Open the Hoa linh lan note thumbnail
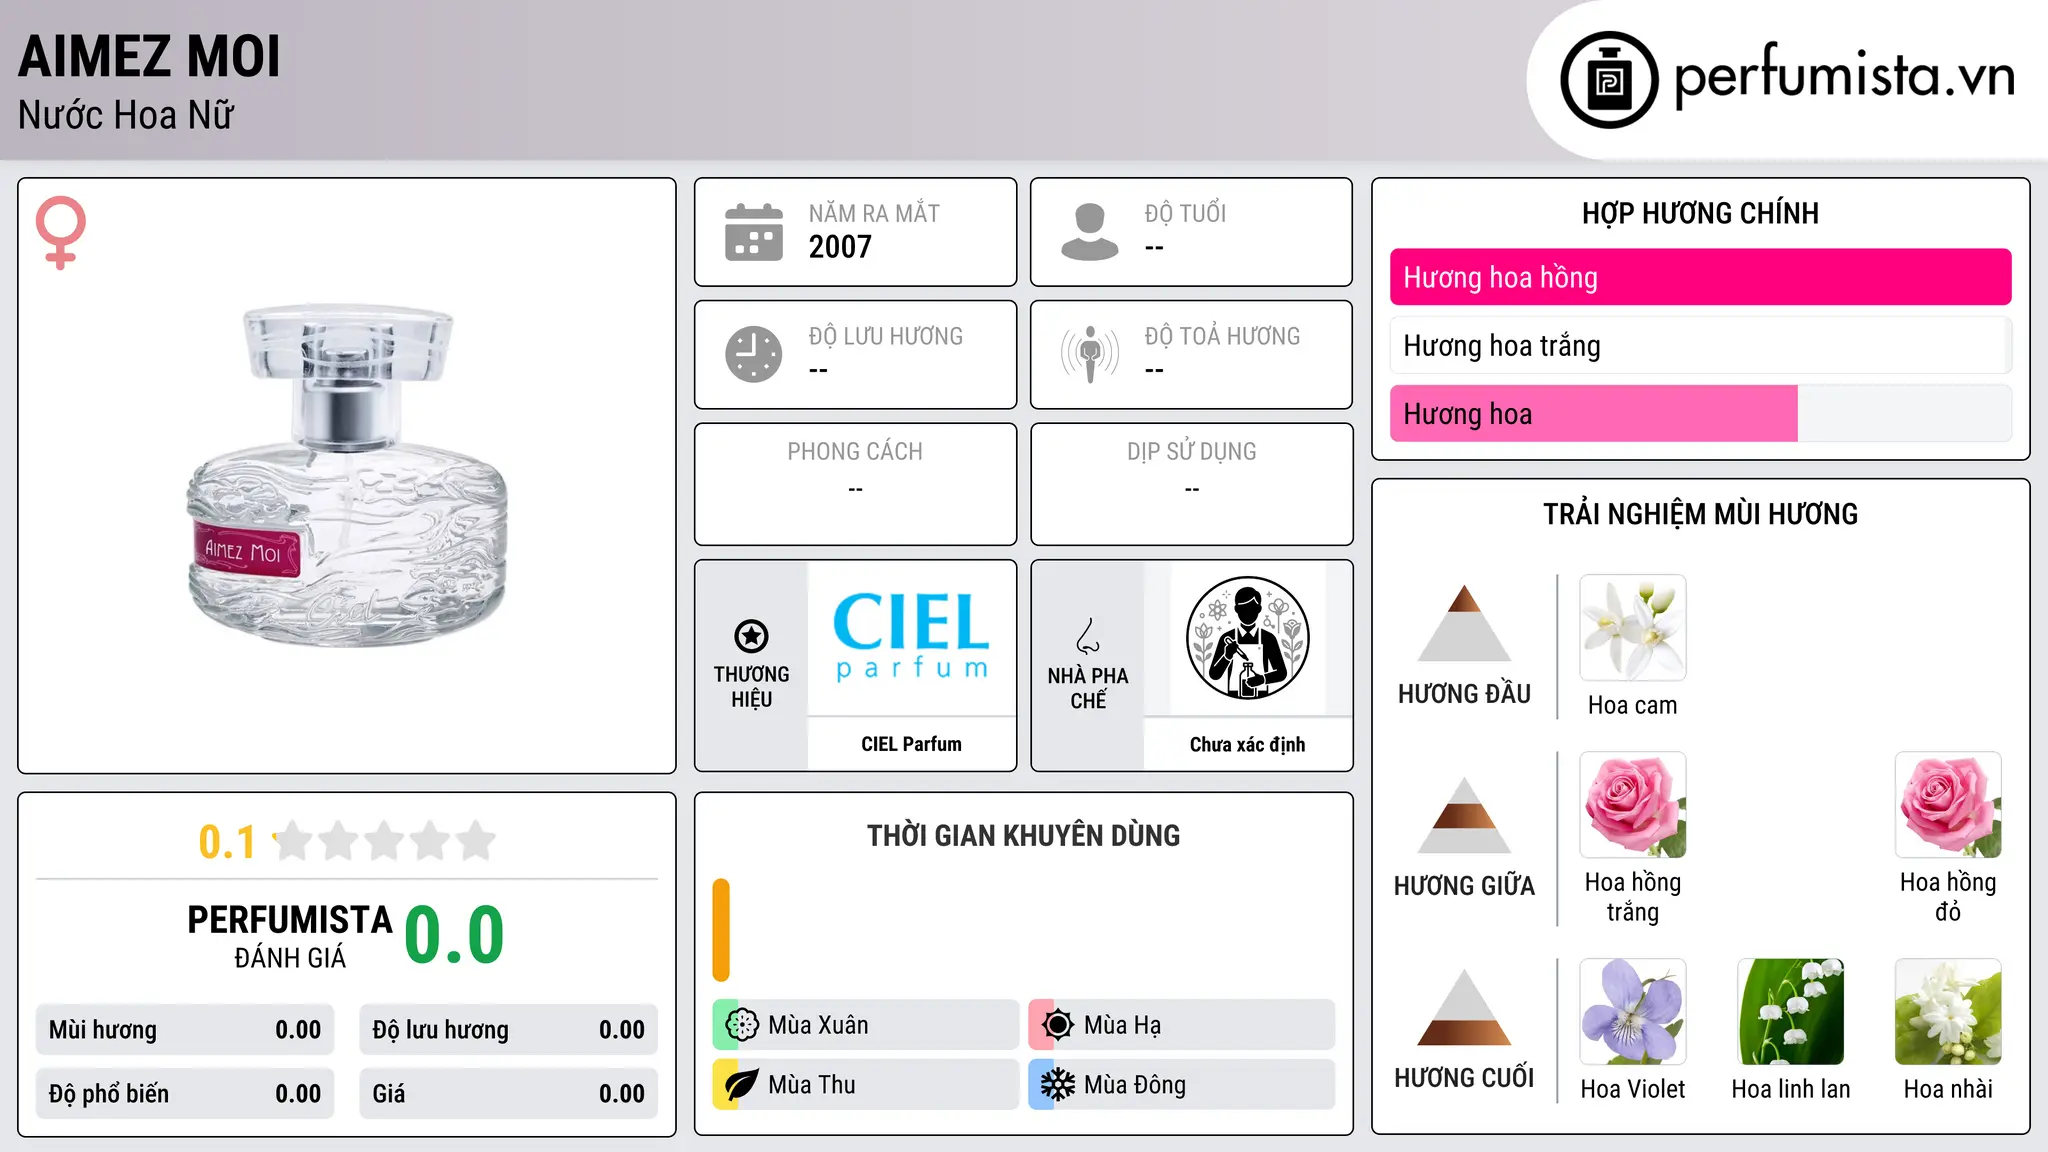2048x1152 pixels. pos(1791,1012)
